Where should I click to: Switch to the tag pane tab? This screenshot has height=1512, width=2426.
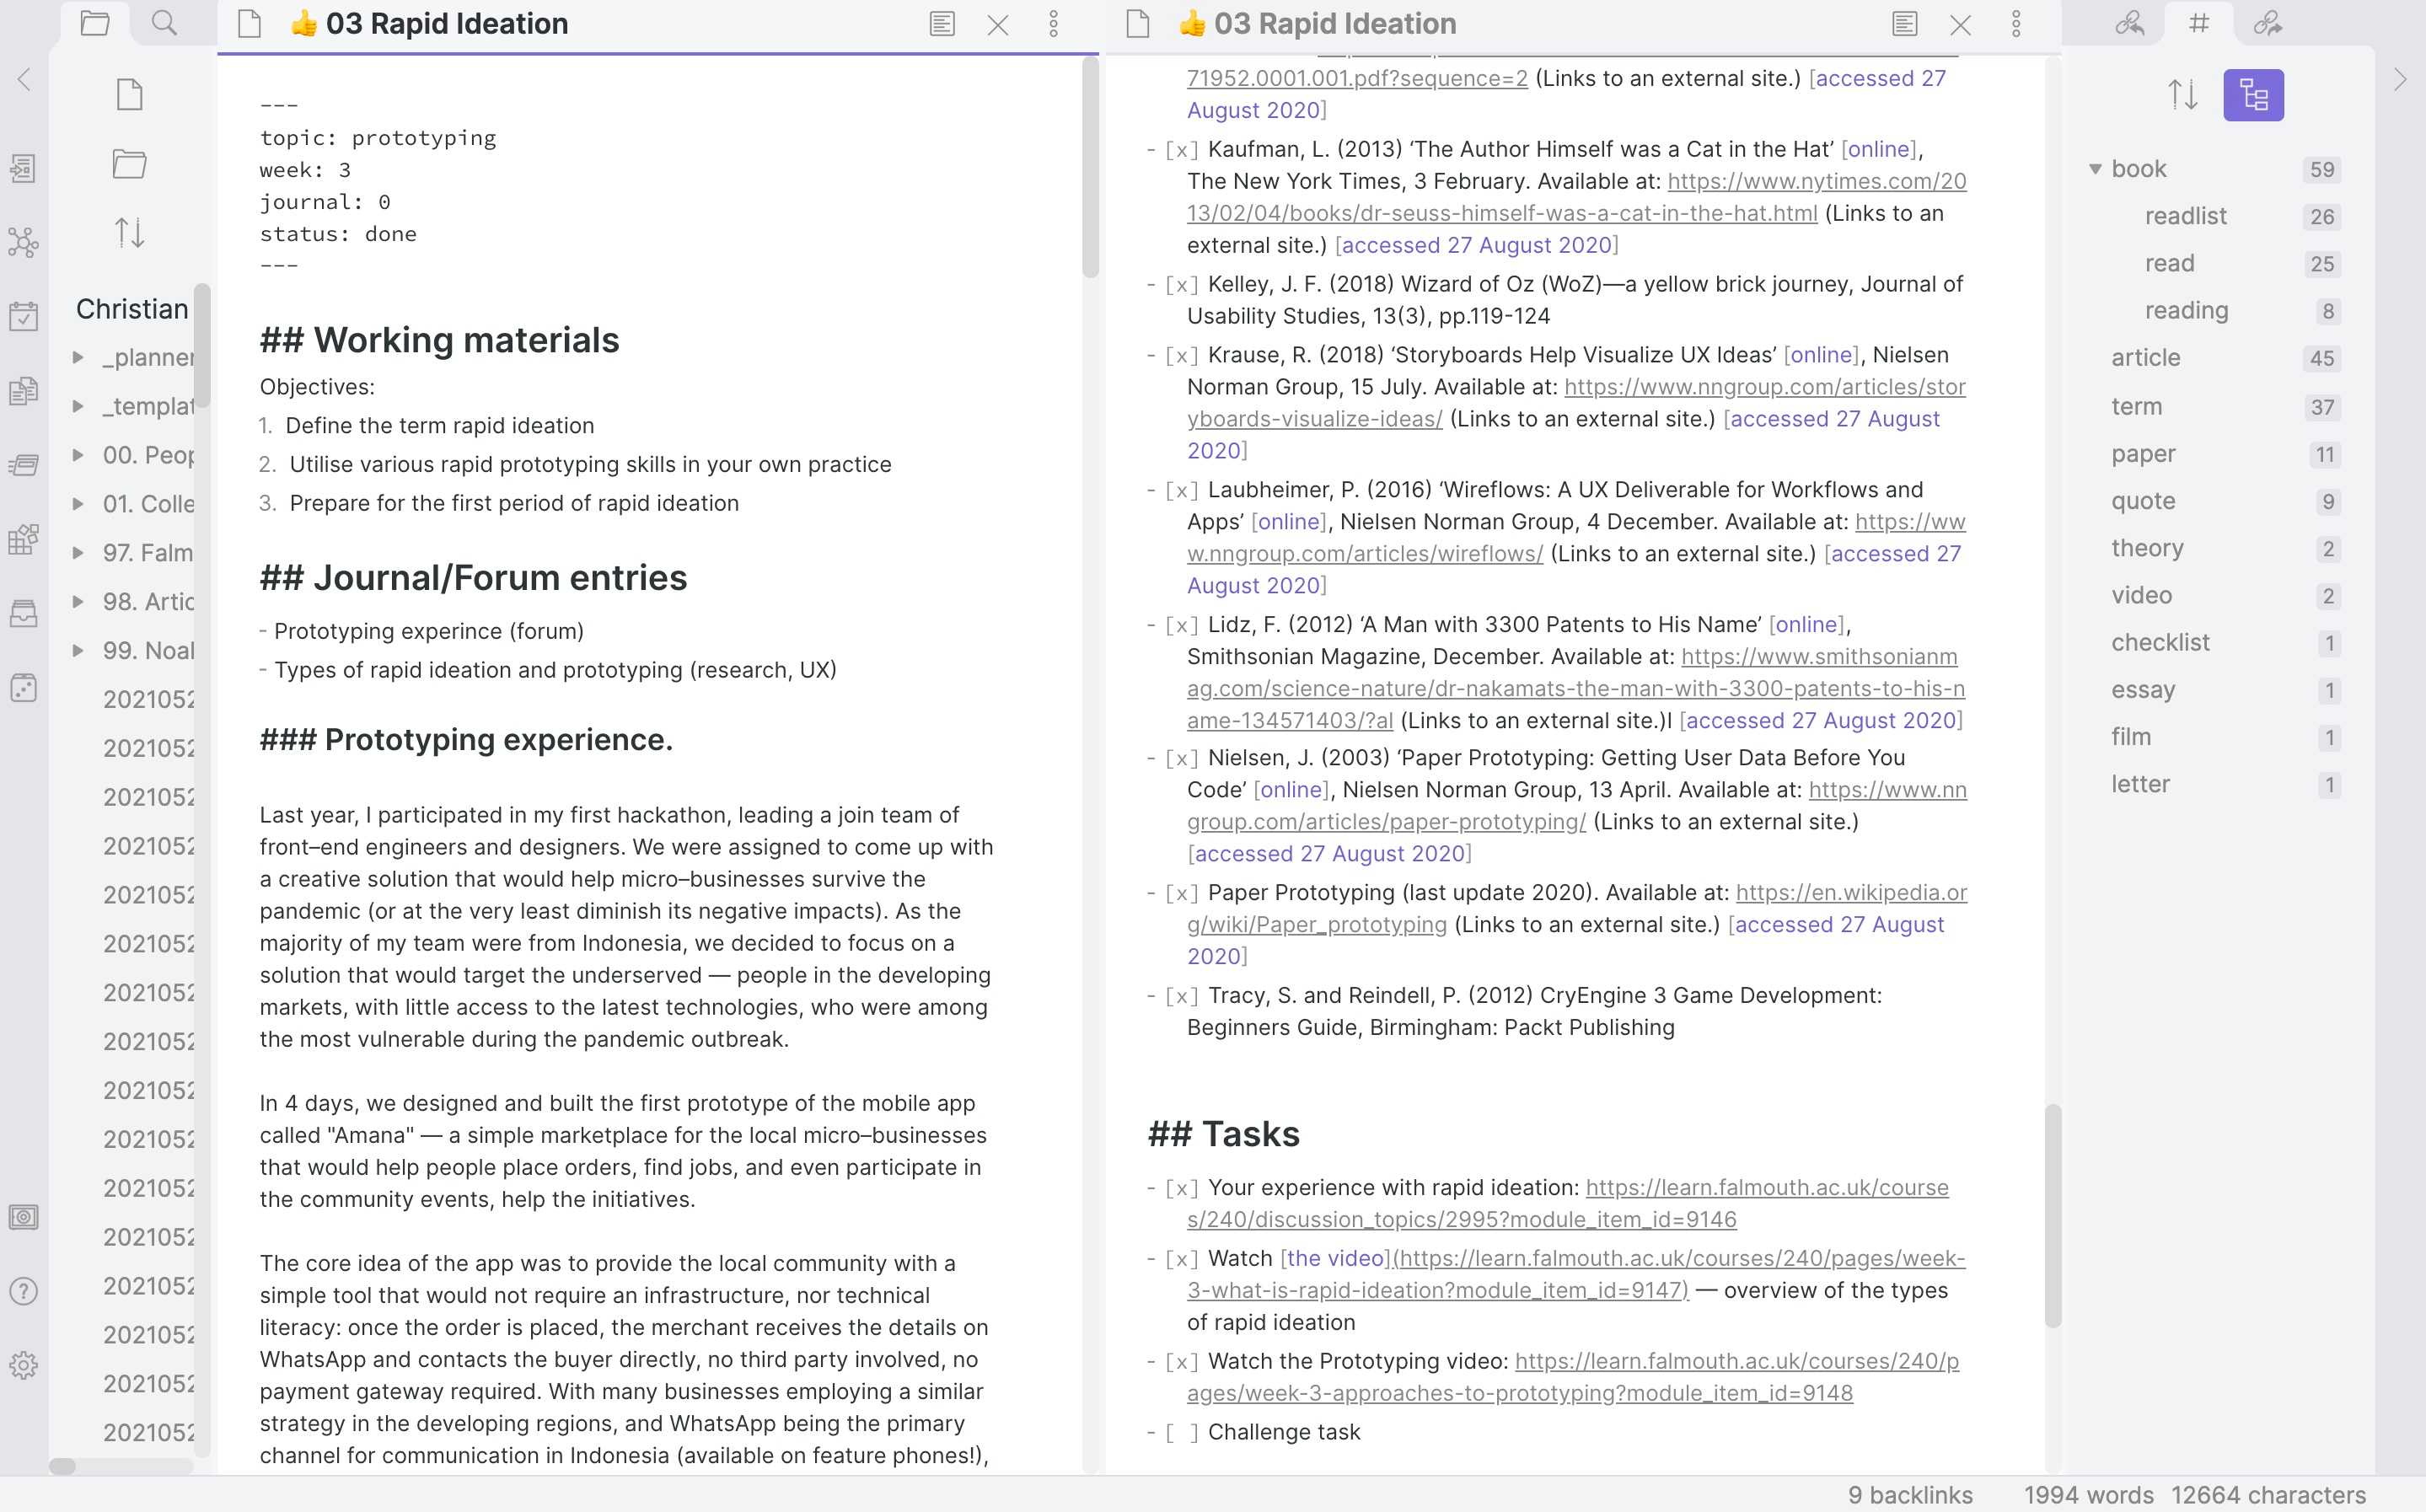(2198, 23)
